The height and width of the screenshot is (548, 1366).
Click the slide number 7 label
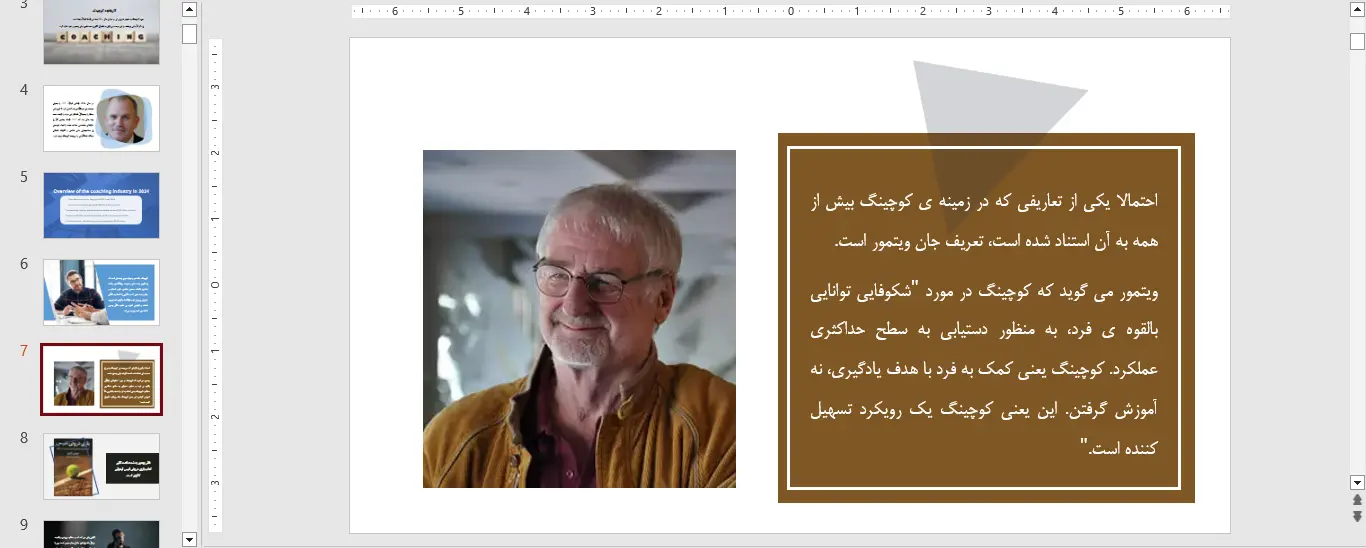click(23, 350)
